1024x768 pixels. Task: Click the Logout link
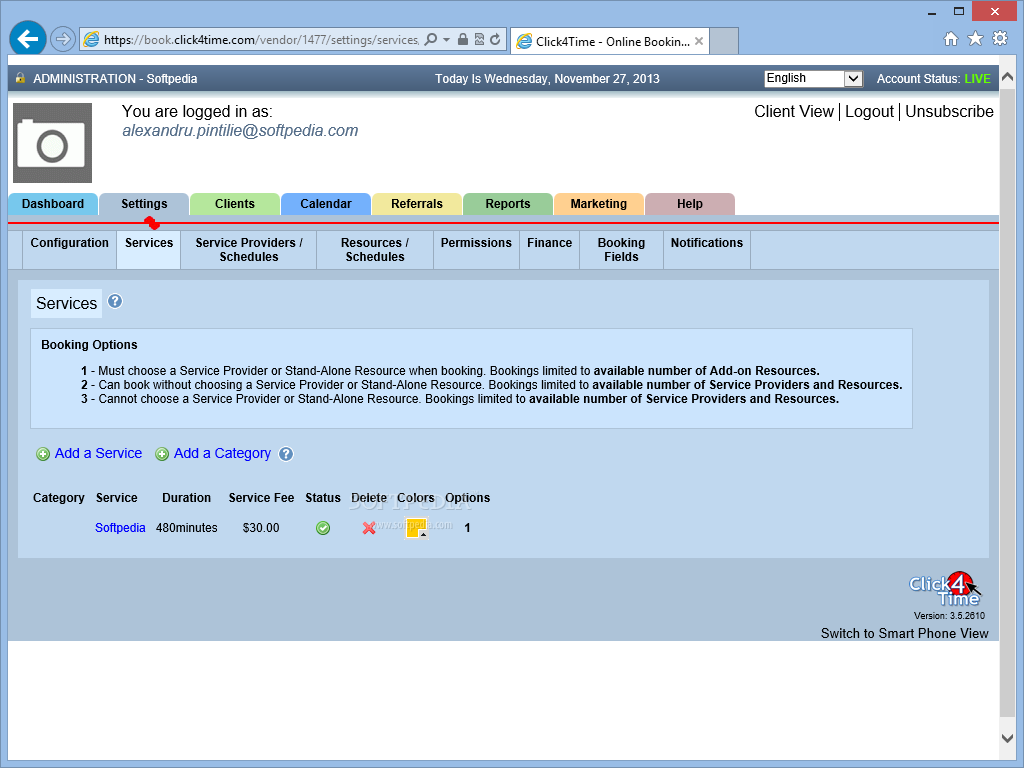click(869, 112)
